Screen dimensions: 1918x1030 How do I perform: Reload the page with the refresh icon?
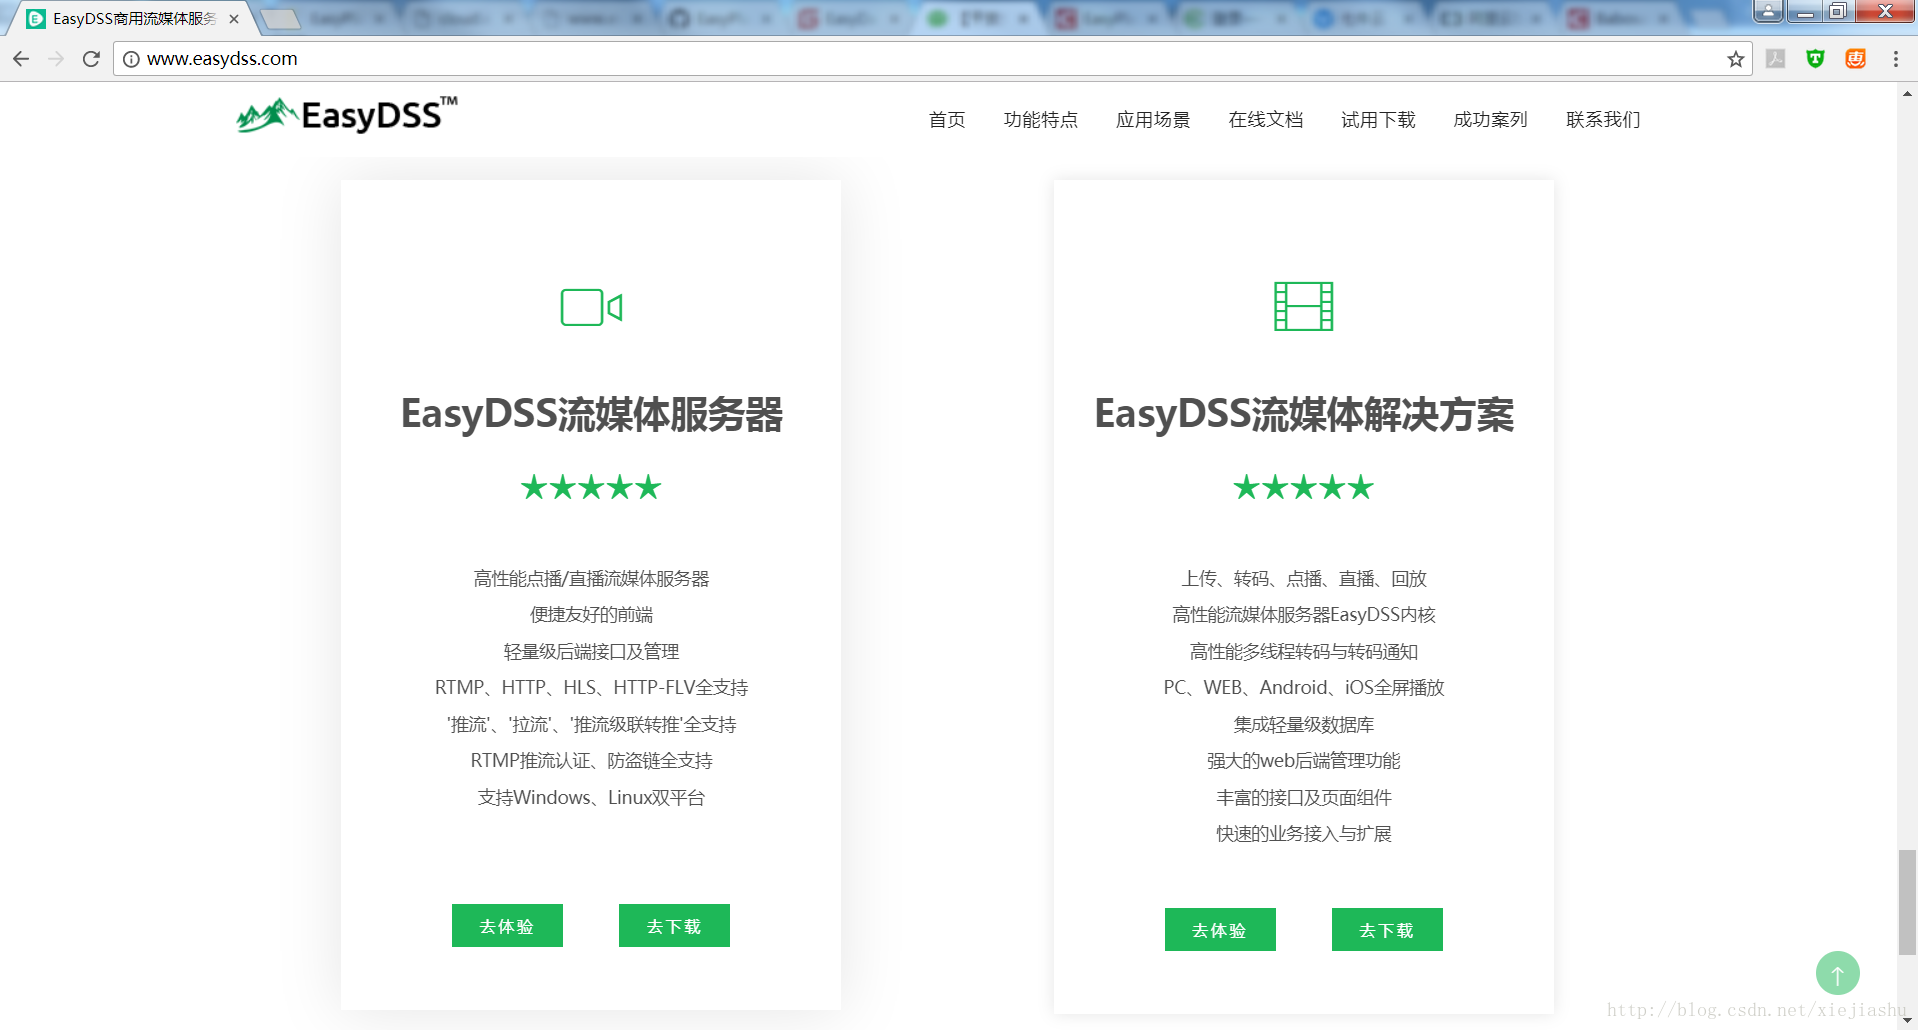click(91, 59)
